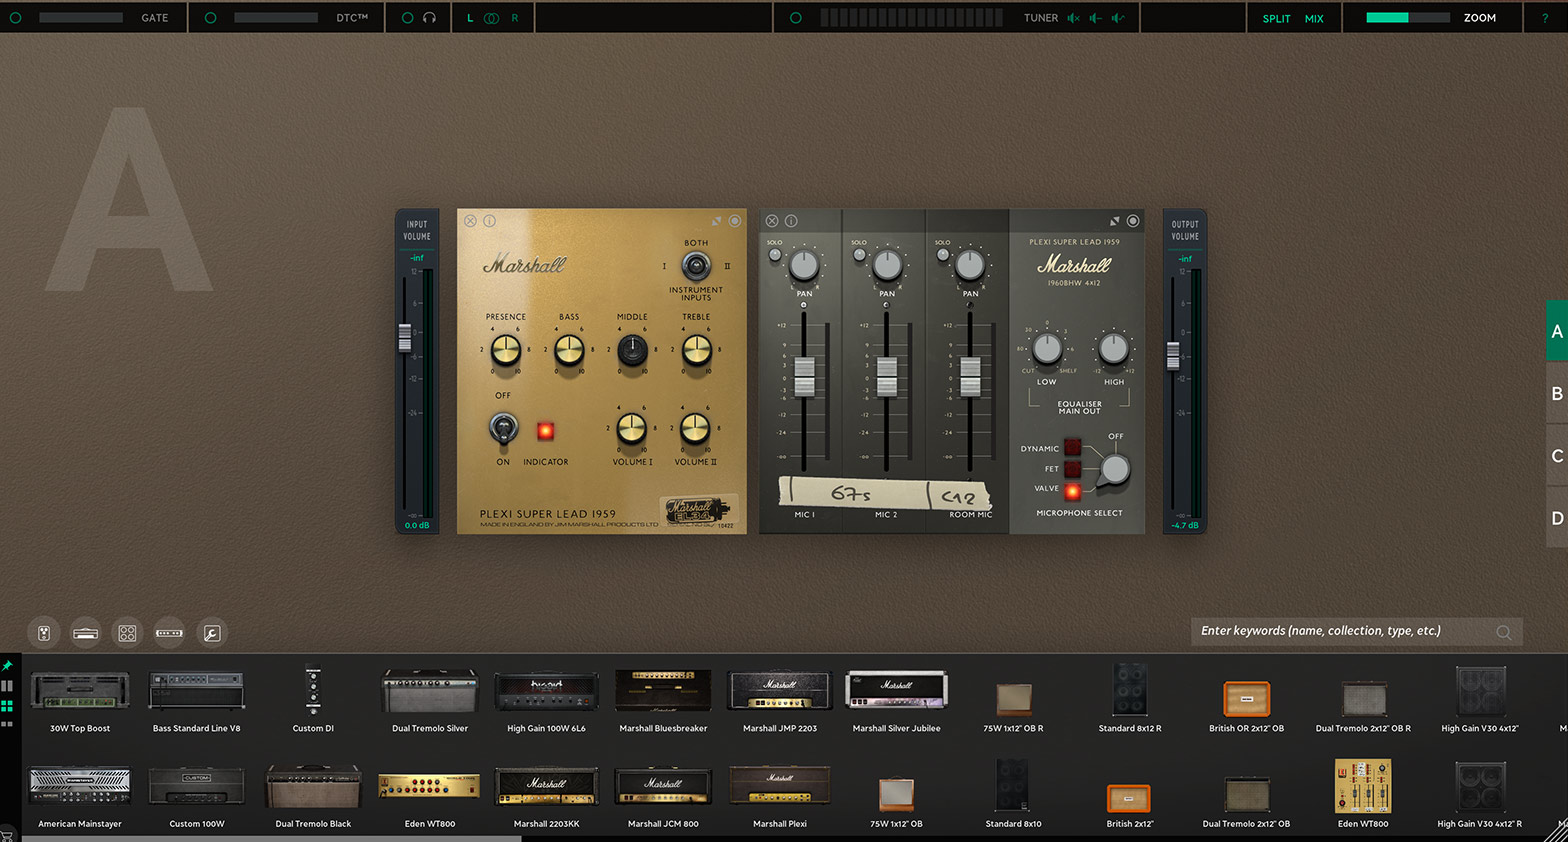Click the wrench utilities filter icon
The width and height of the screenshot is (1568, 842).
click(x=211, y=633)
